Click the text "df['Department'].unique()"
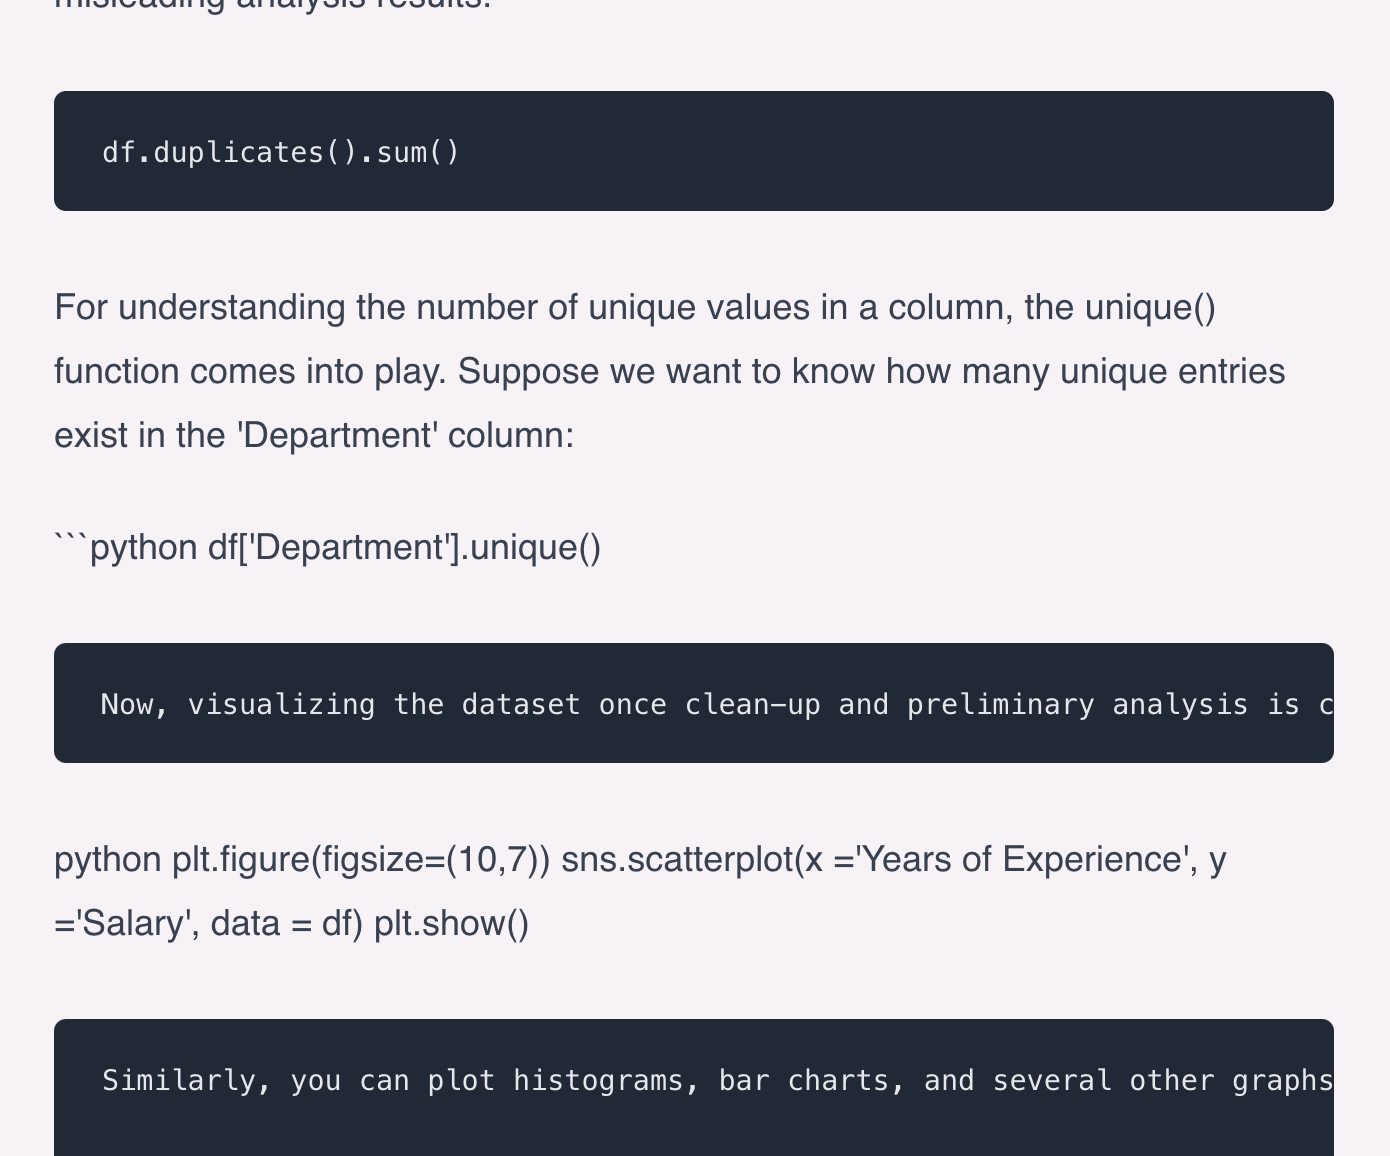1390x1156 pixels. pyautogui.click(x=405, y=547)
